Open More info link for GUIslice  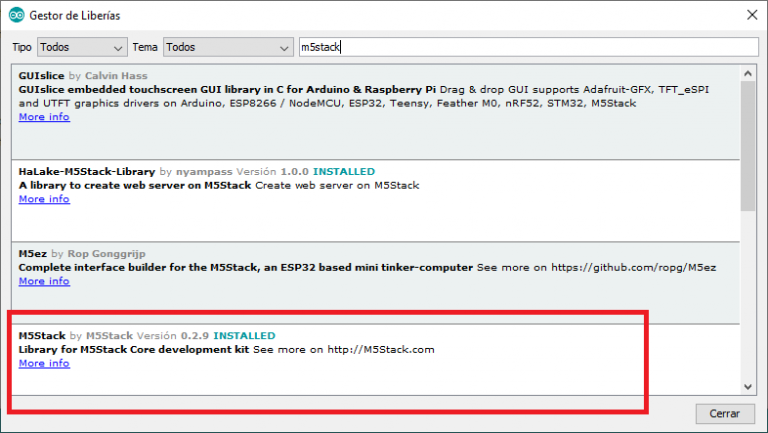(44, 117)
